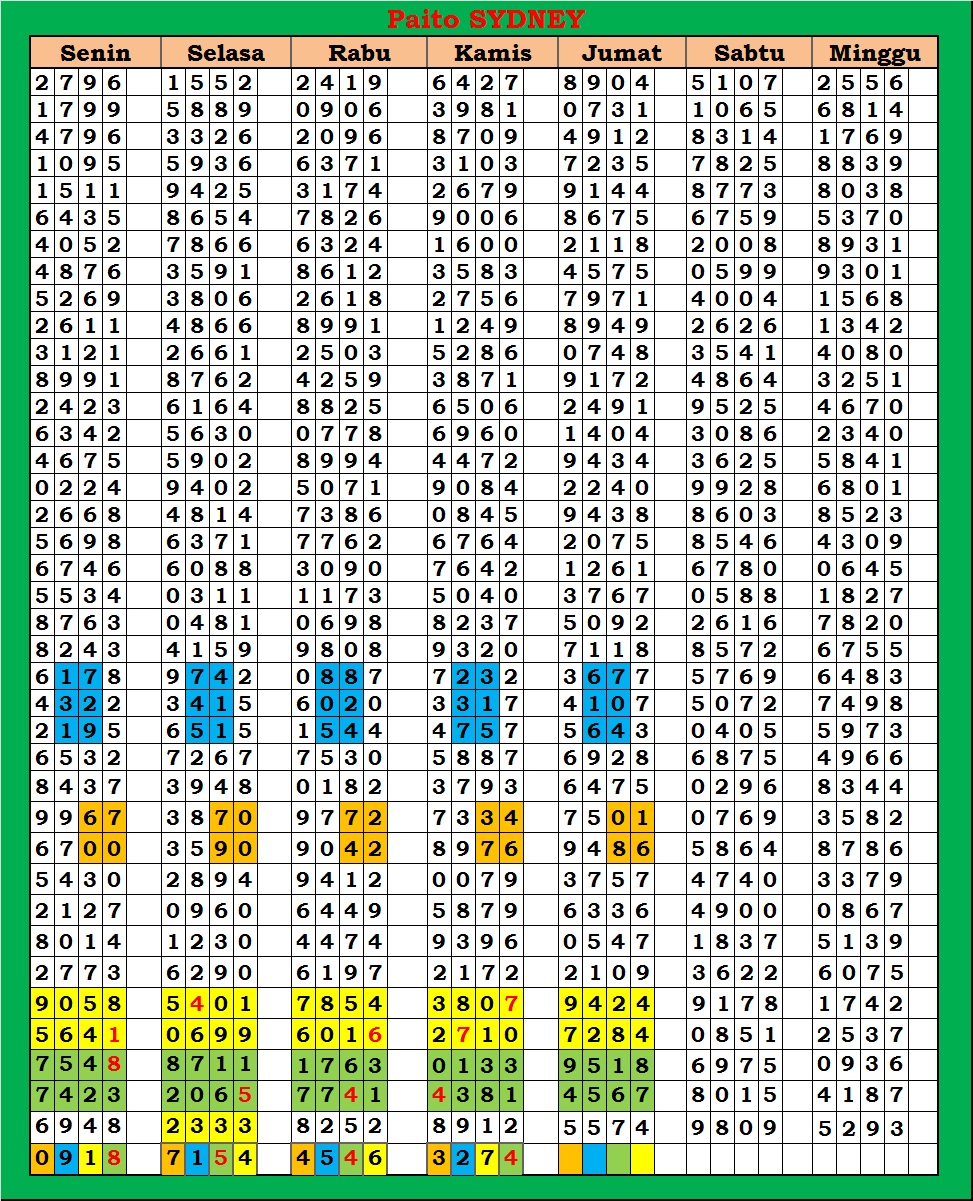
Task: Choose the Kamis column header
Action: 492,53
